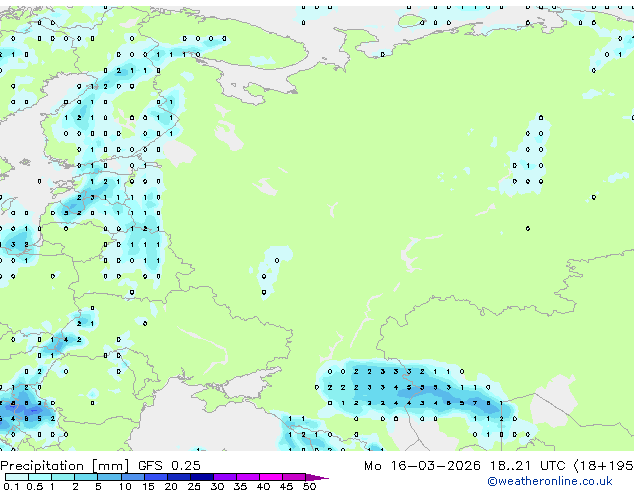Click the '(18+195' forecast offset text
The width and height of the screenshot is (634, 490).
pos(604,465)
